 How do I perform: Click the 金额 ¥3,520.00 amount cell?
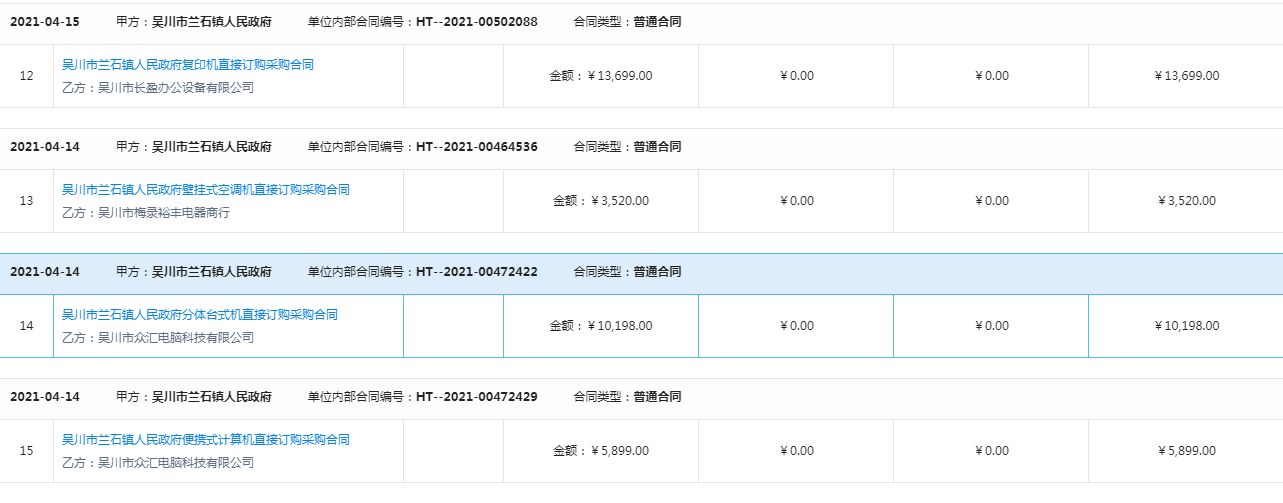(600, 201)
